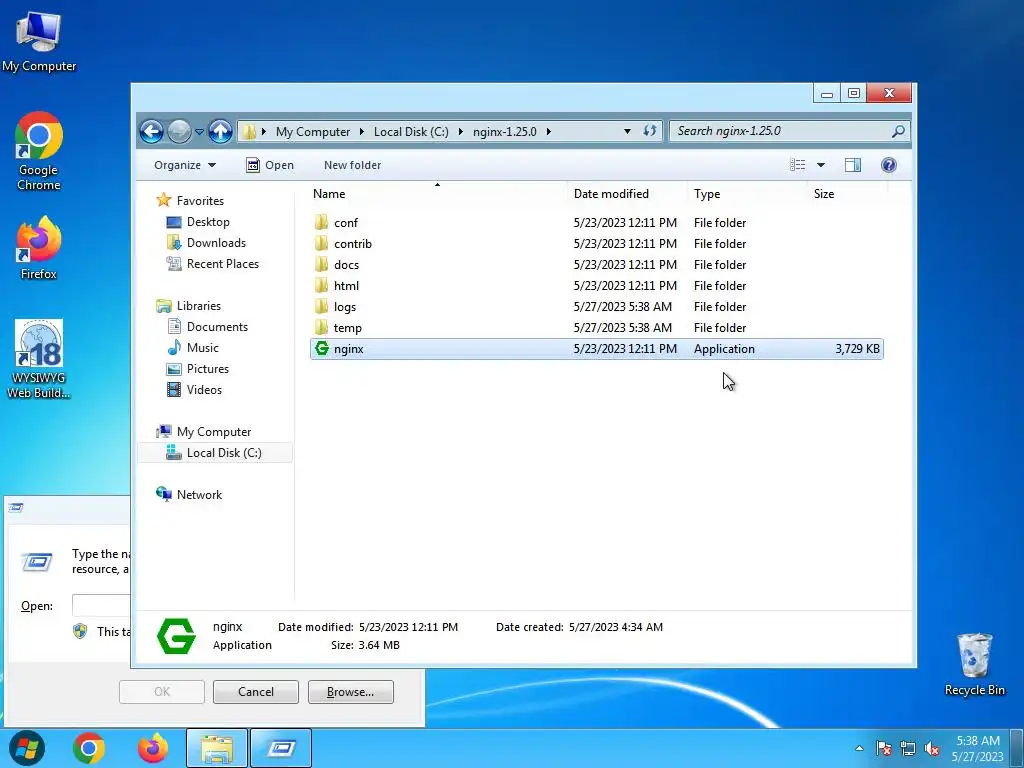Viewport: 1024px width, 768px height.
Task: Open the address bar history dropdown
Action: [x=628, y=131]
